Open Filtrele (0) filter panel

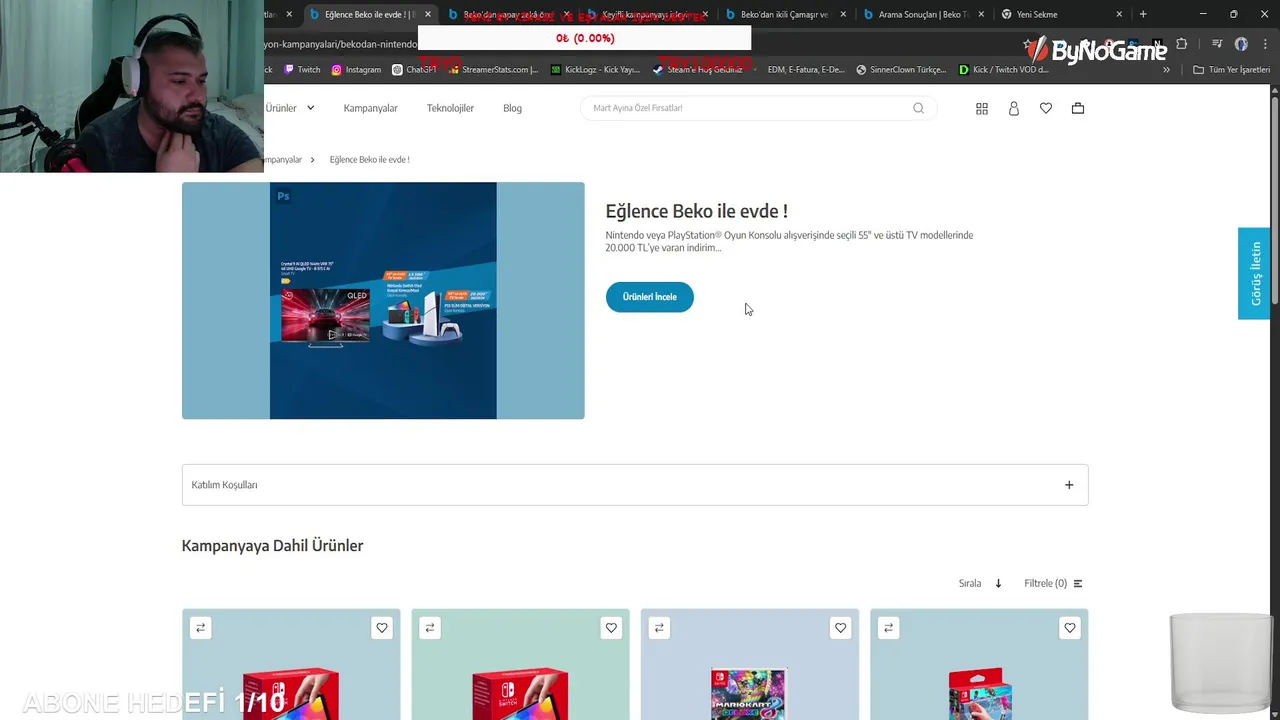[1053, 583]
